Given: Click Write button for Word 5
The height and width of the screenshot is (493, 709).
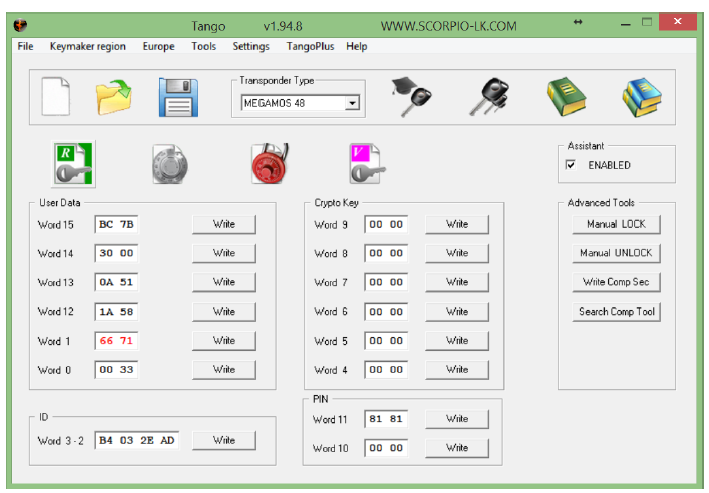Looking at the screenshot, I should tap(457, 341).
